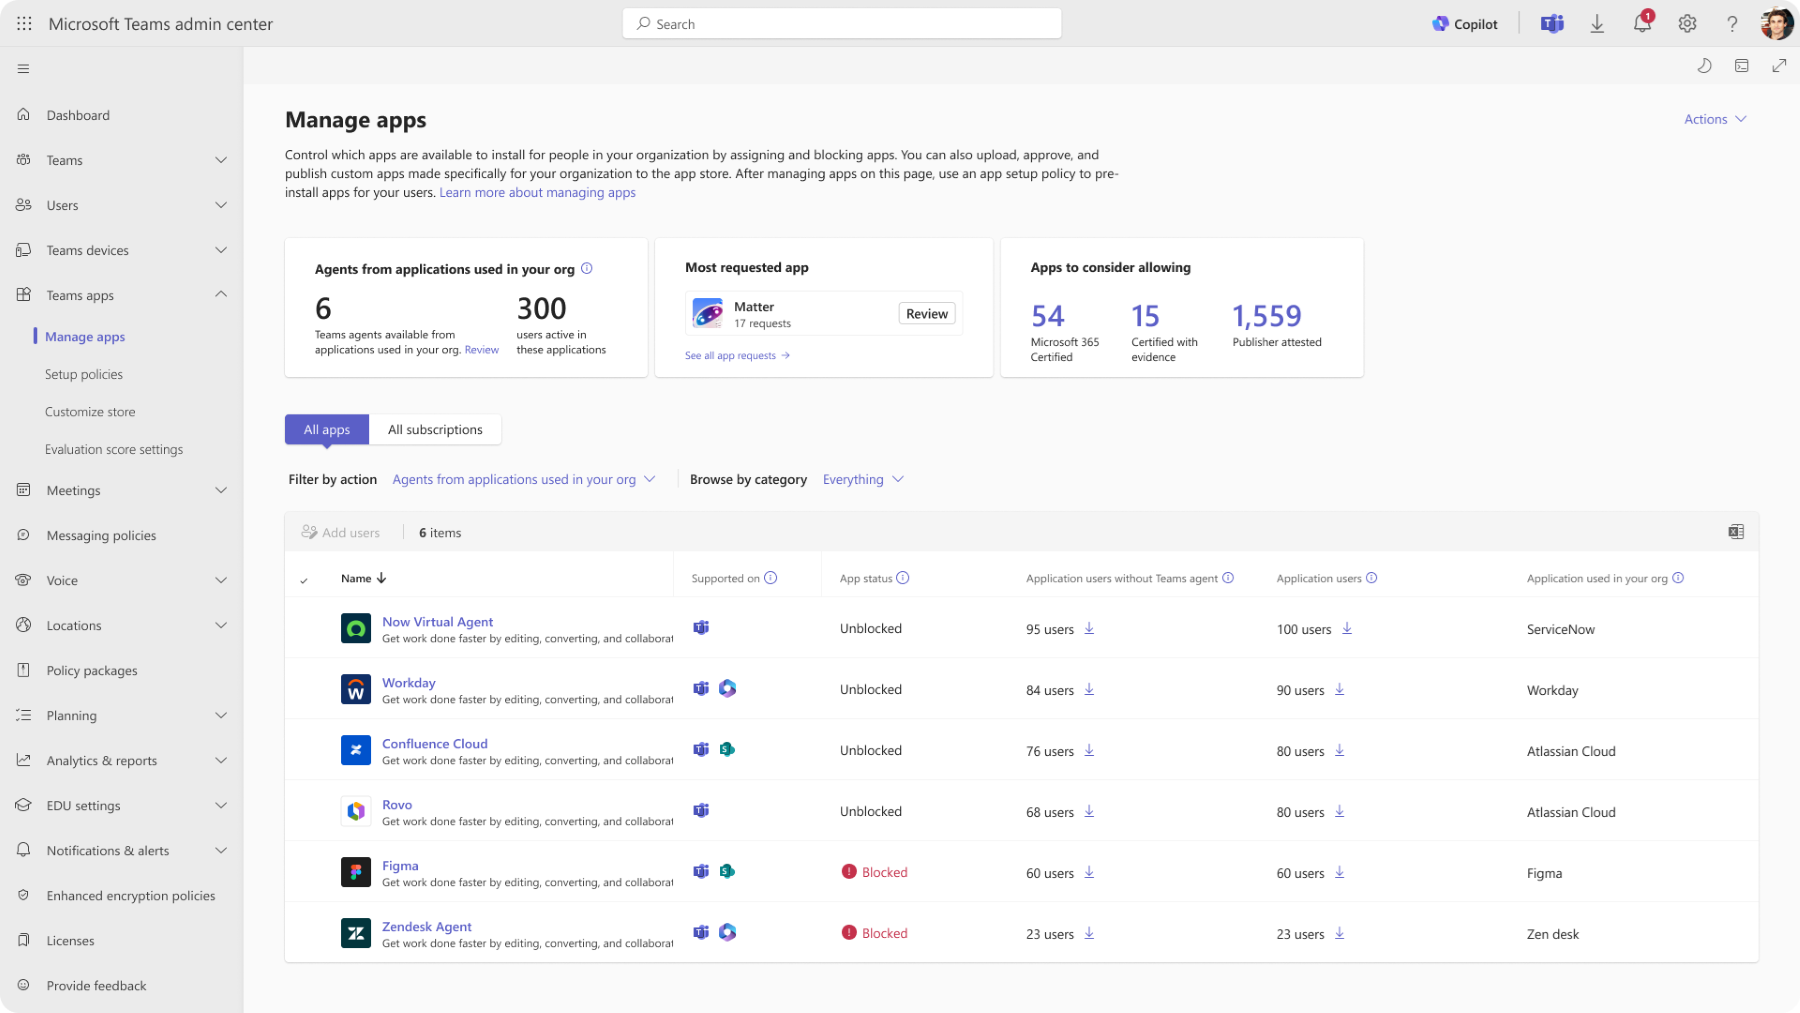Open the Confluence Cloud app link
The height and width of the screenshot is (1013, 1800).
[x=435, y=744]
